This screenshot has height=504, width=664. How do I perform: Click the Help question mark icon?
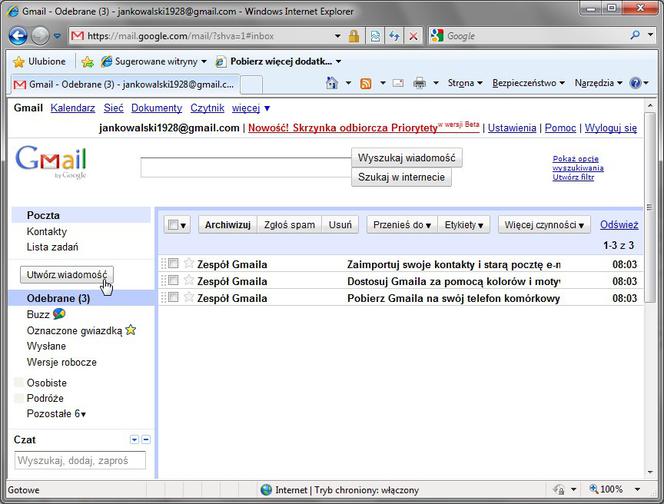pos(635,83)
